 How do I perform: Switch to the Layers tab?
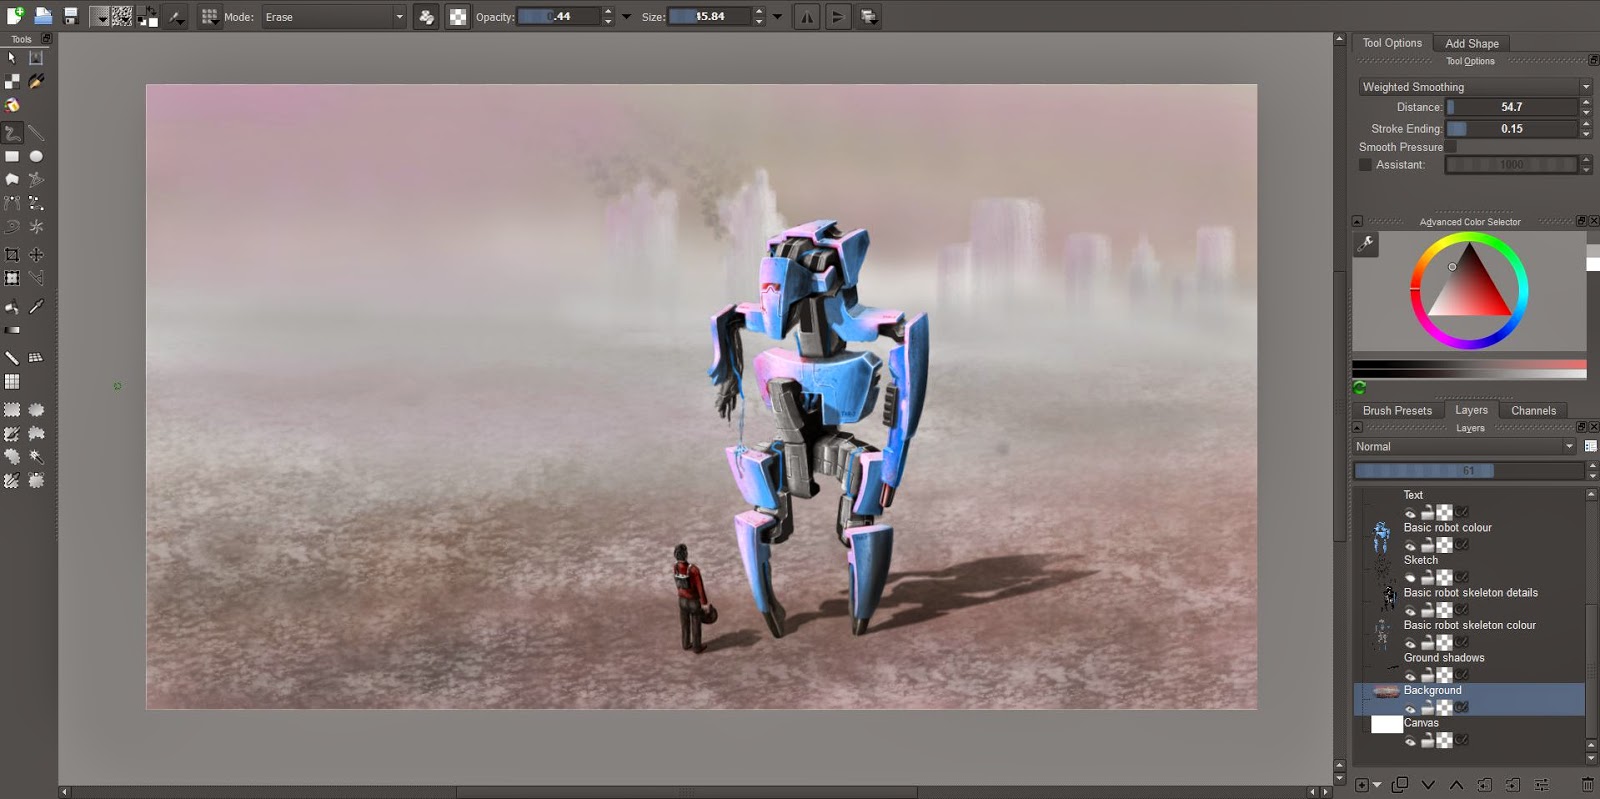tap(1471, 410)
